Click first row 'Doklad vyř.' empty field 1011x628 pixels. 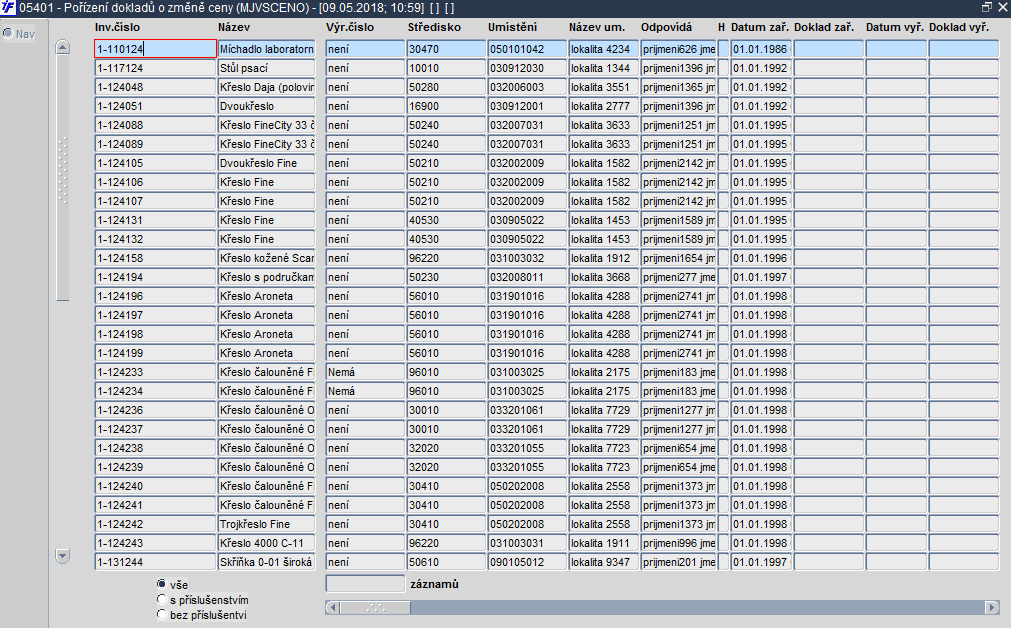964,49
